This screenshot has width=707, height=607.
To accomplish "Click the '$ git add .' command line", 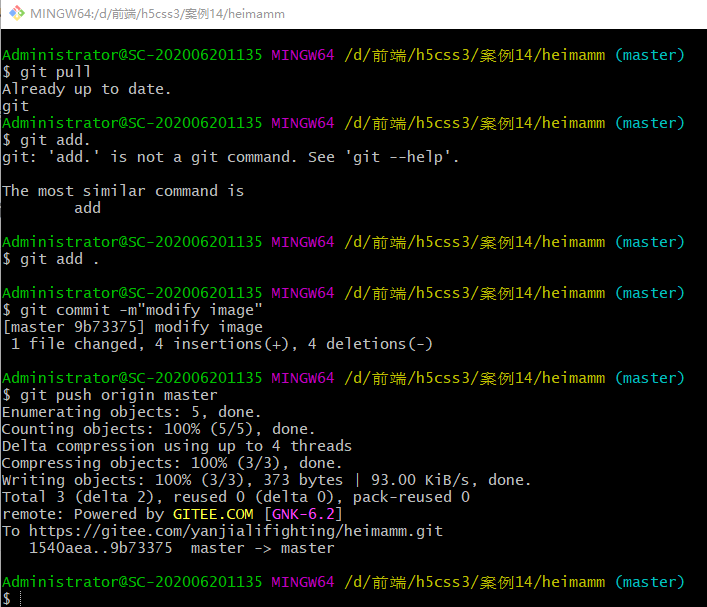I will coord(50,259).
